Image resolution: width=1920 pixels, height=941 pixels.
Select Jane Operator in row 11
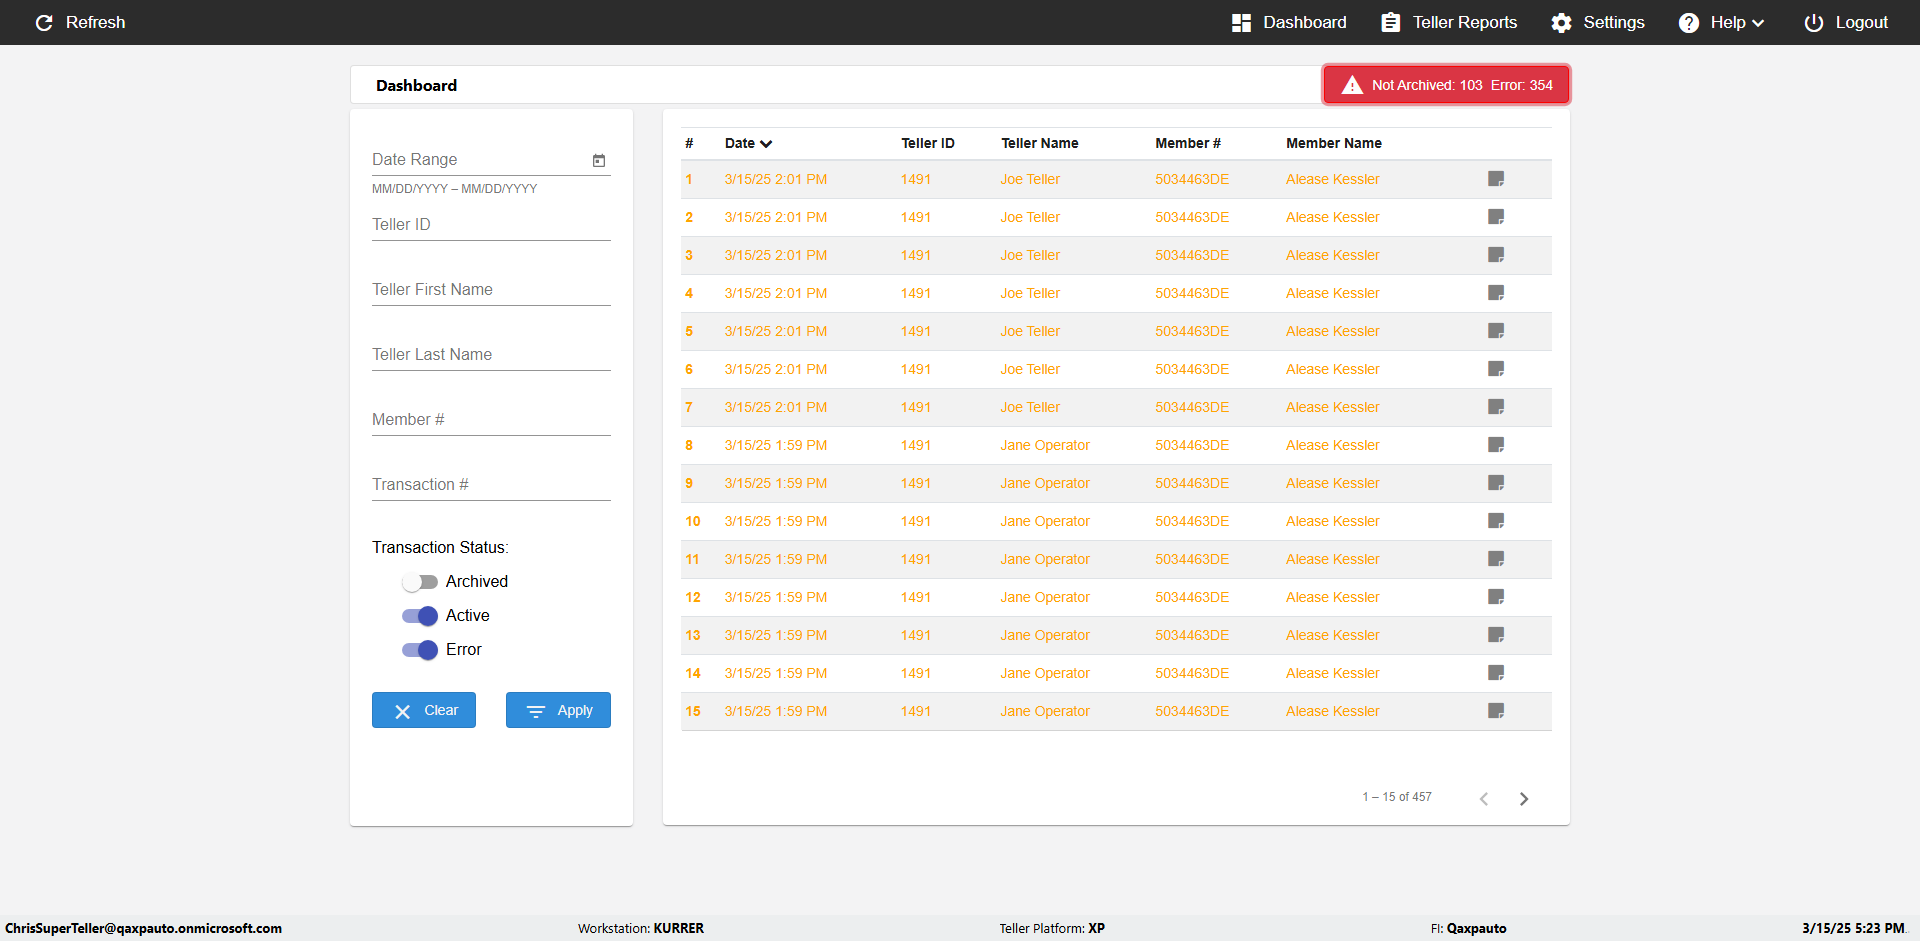1045,559
